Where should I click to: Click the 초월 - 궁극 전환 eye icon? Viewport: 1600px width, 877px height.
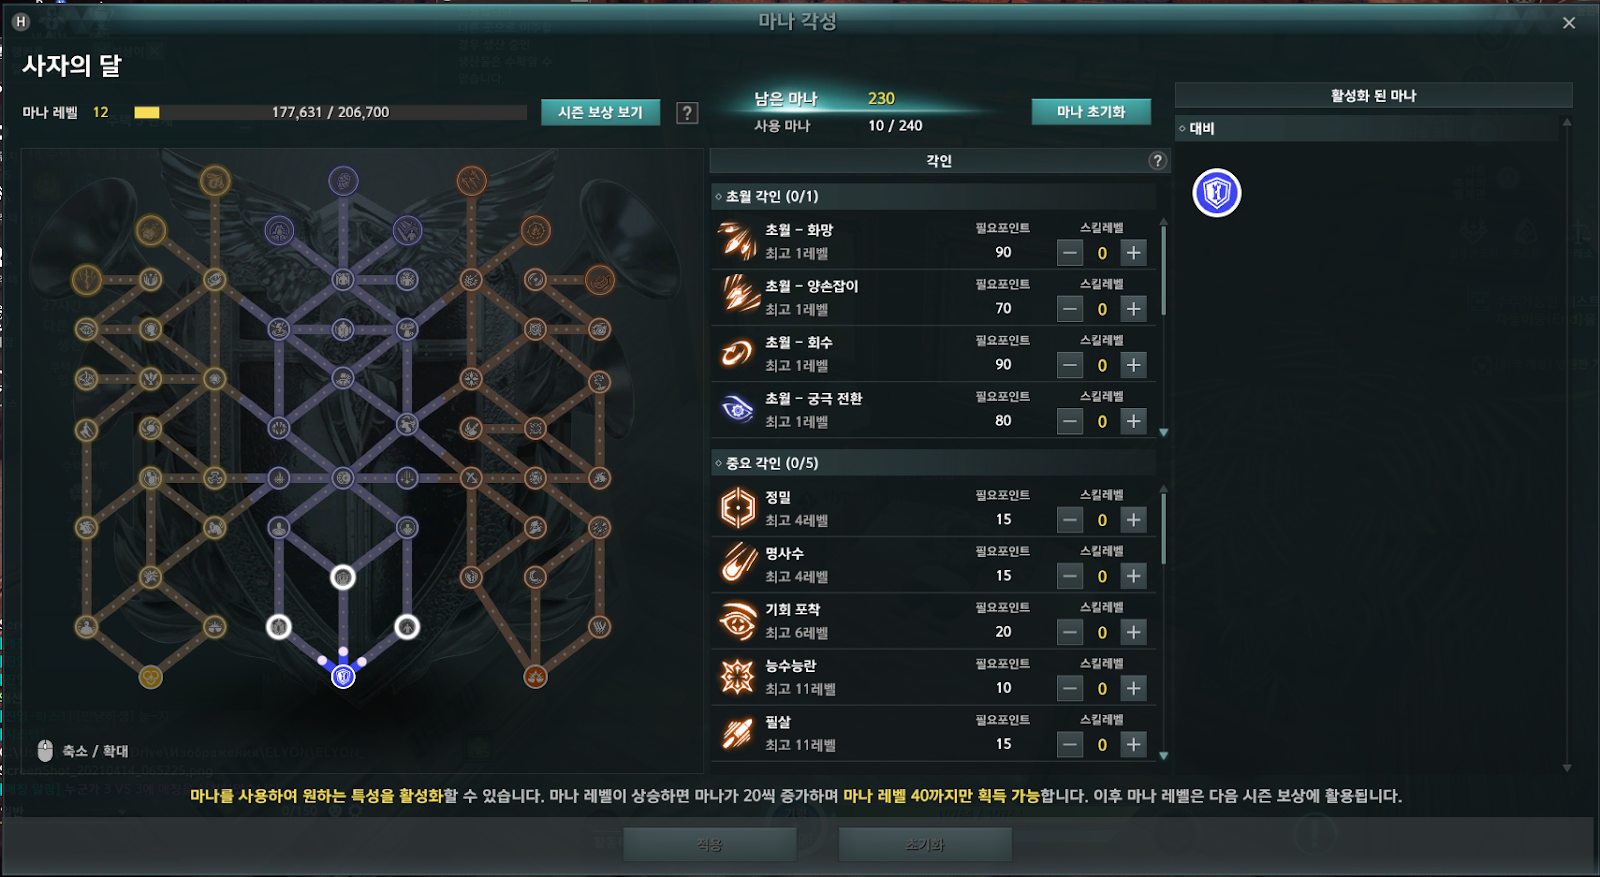point(738,409)
